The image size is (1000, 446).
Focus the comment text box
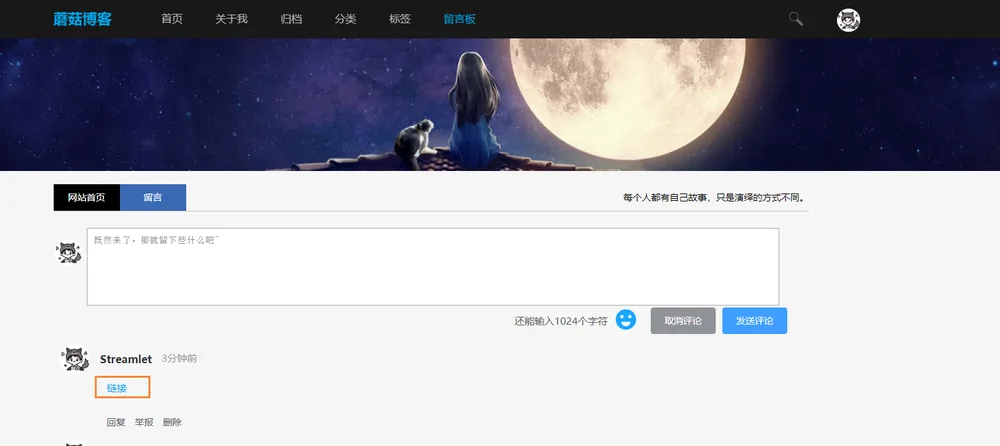pos(433,267)
